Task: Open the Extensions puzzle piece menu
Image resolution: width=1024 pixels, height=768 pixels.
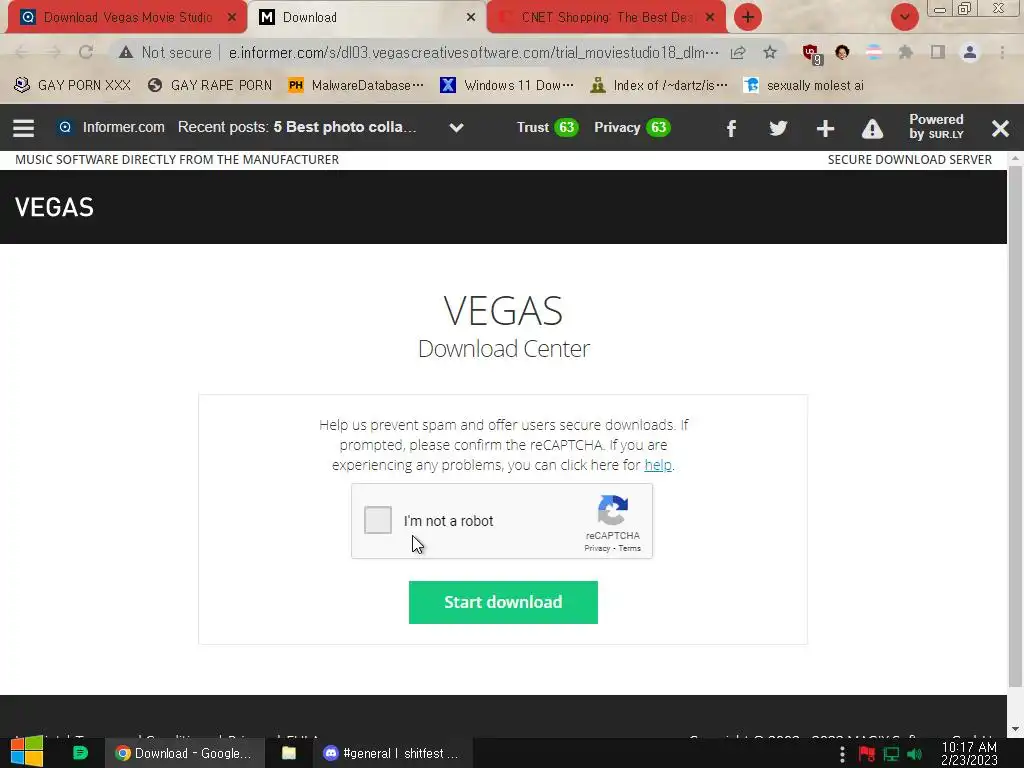Action: tap(905, 52)
